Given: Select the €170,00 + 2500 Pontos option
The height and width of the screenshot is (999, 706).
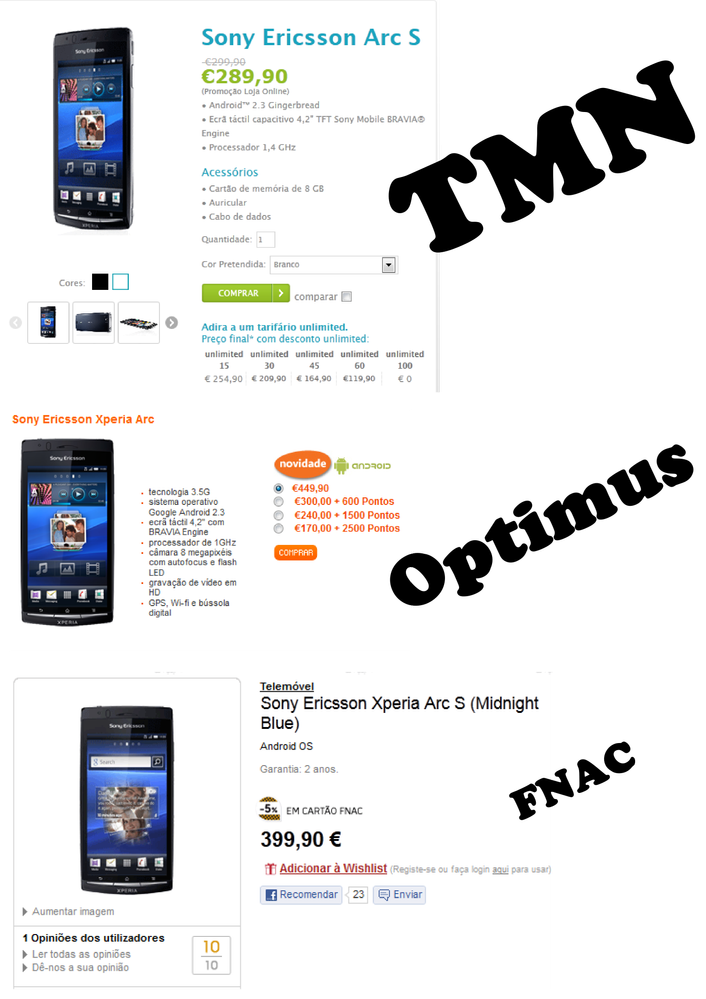Looking at the screenshot, I should pos(278,529).
